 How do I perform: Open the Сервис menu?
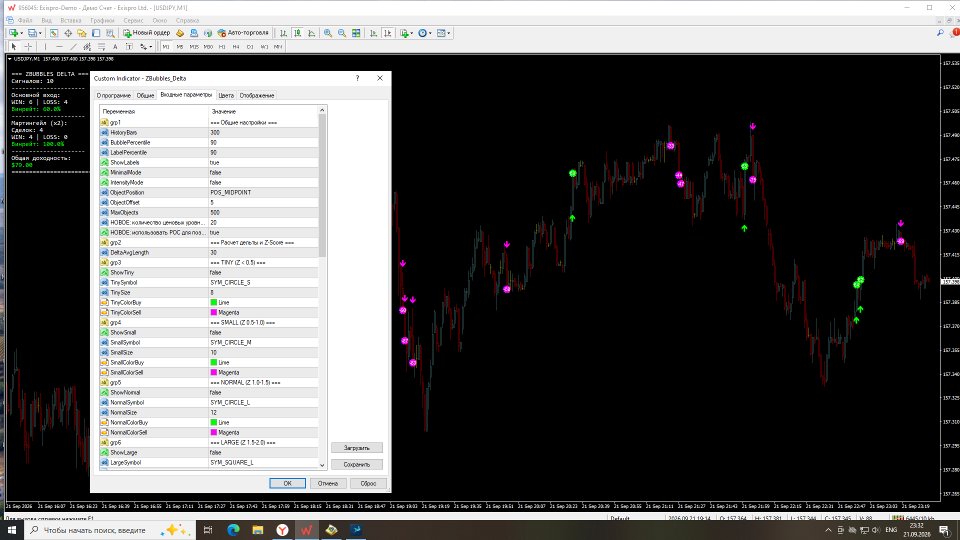point(133,20)
